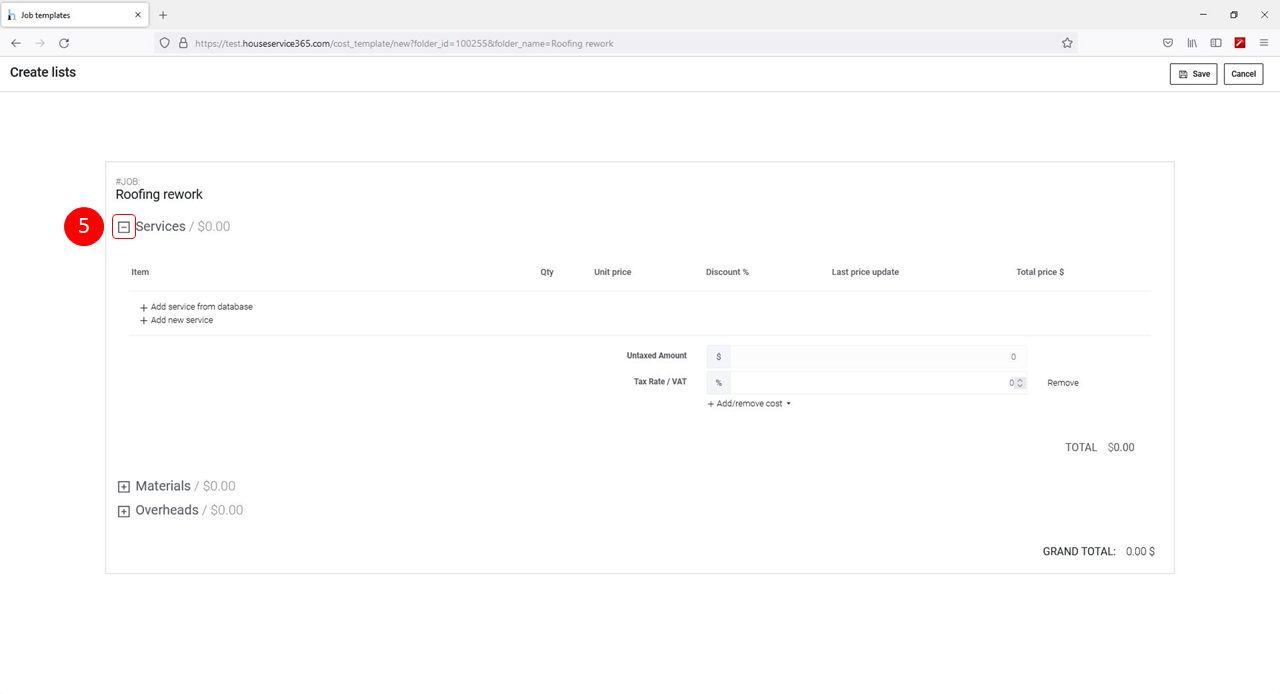Go back using browser back arrow
Screen dimensions: 1280x694
point(16,43)
